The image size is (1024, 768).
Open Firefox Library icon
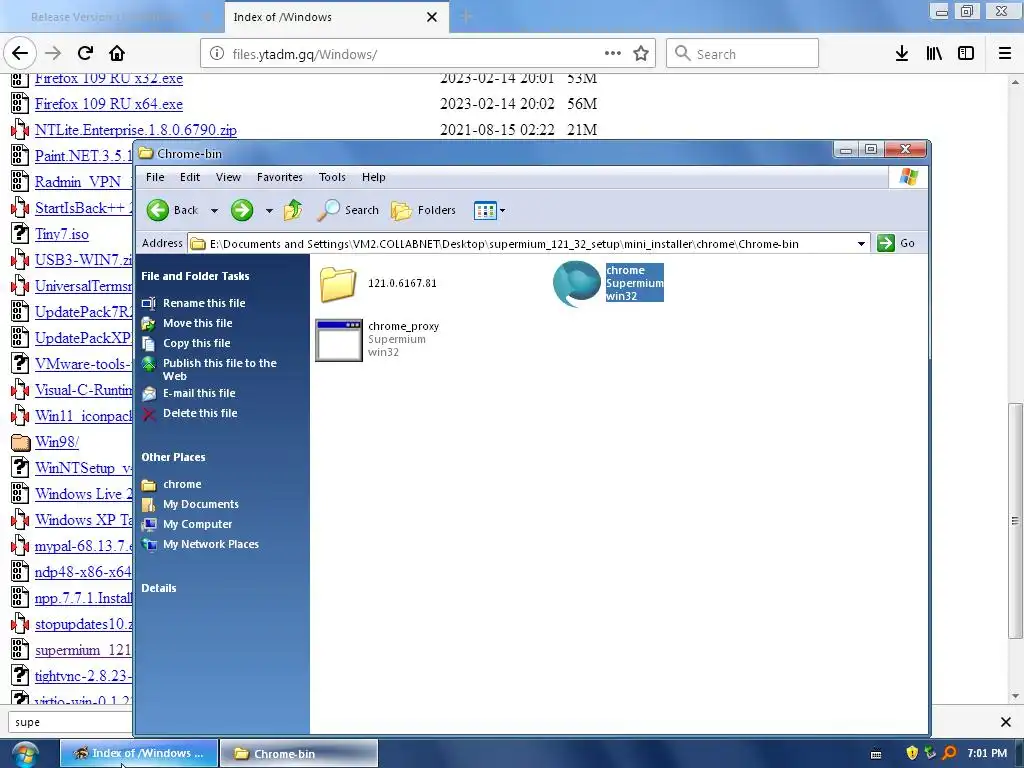click(934, 54)
